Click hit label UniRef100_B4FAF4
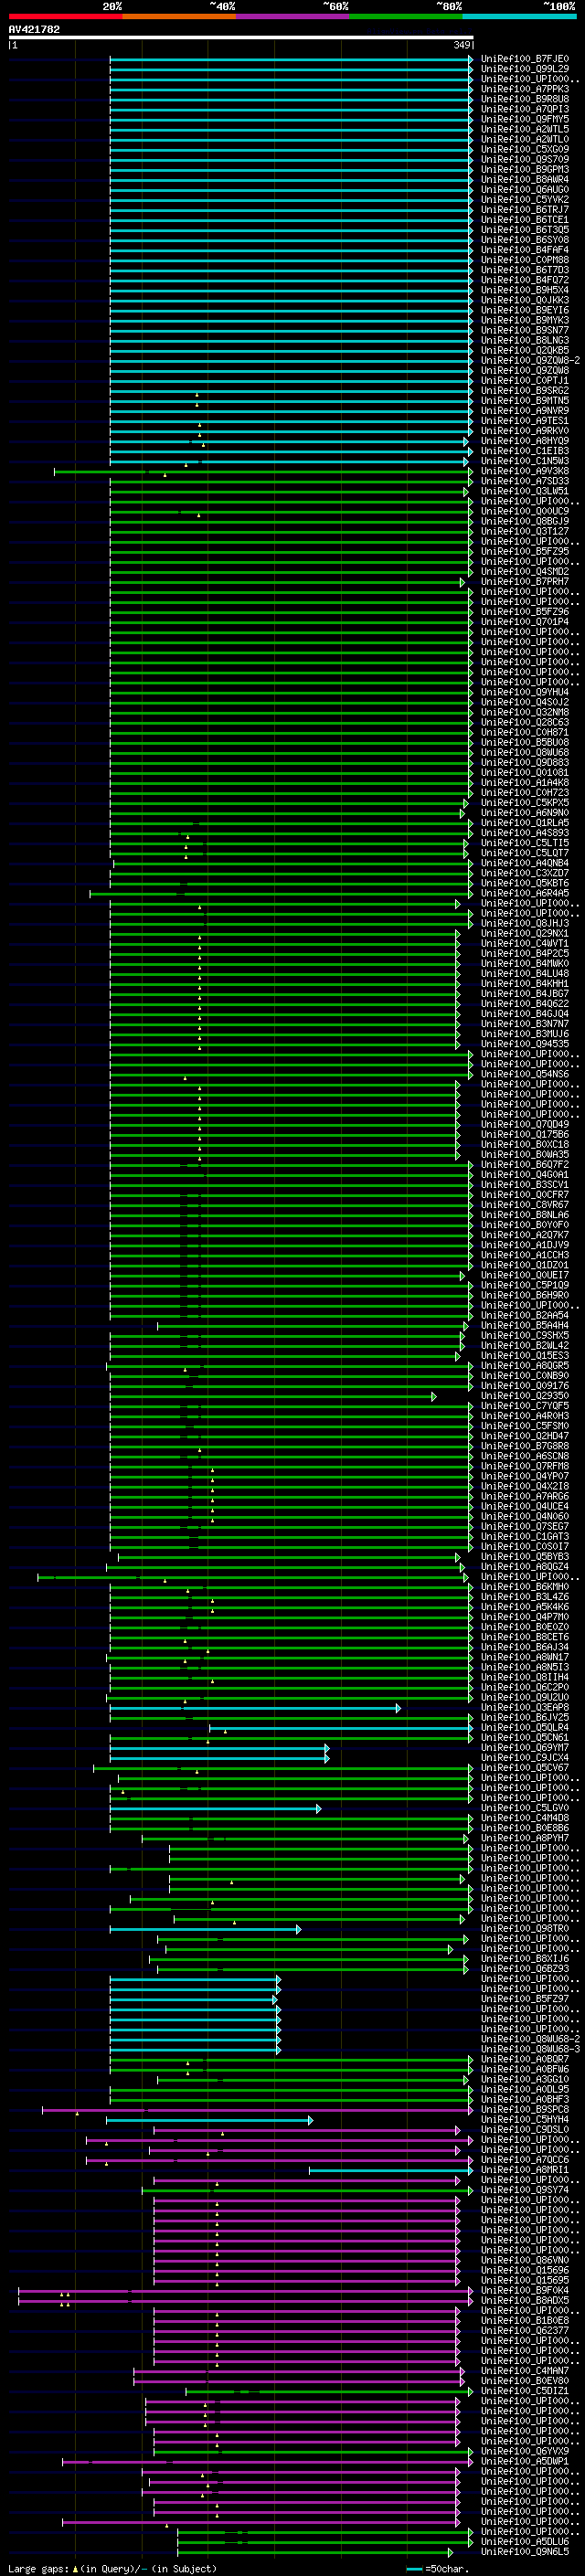Image resolution: width=585 pixels, height=2576 pixels. pyautogui.click(x=525, y=250)
